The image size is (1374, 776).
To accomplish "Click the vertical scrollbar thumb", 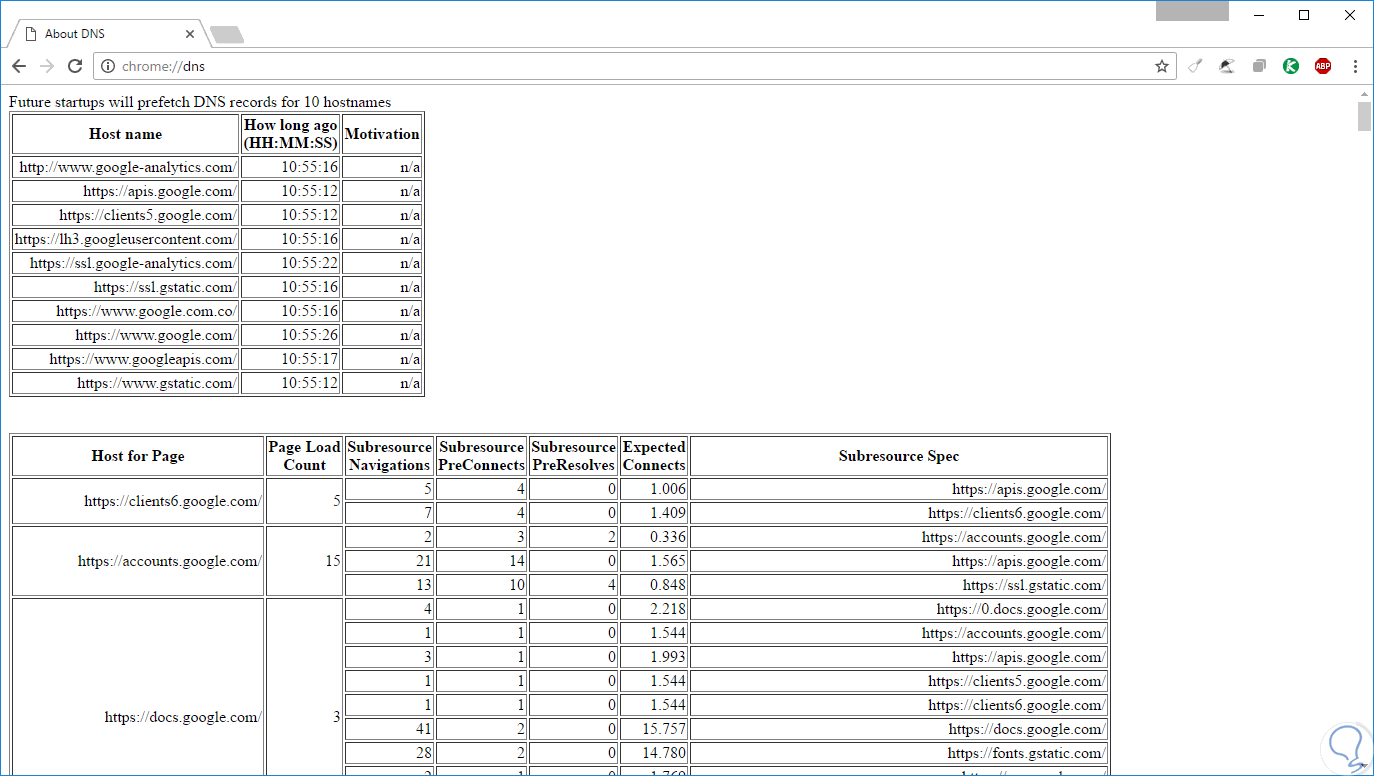I will (x=1365, y=116).
